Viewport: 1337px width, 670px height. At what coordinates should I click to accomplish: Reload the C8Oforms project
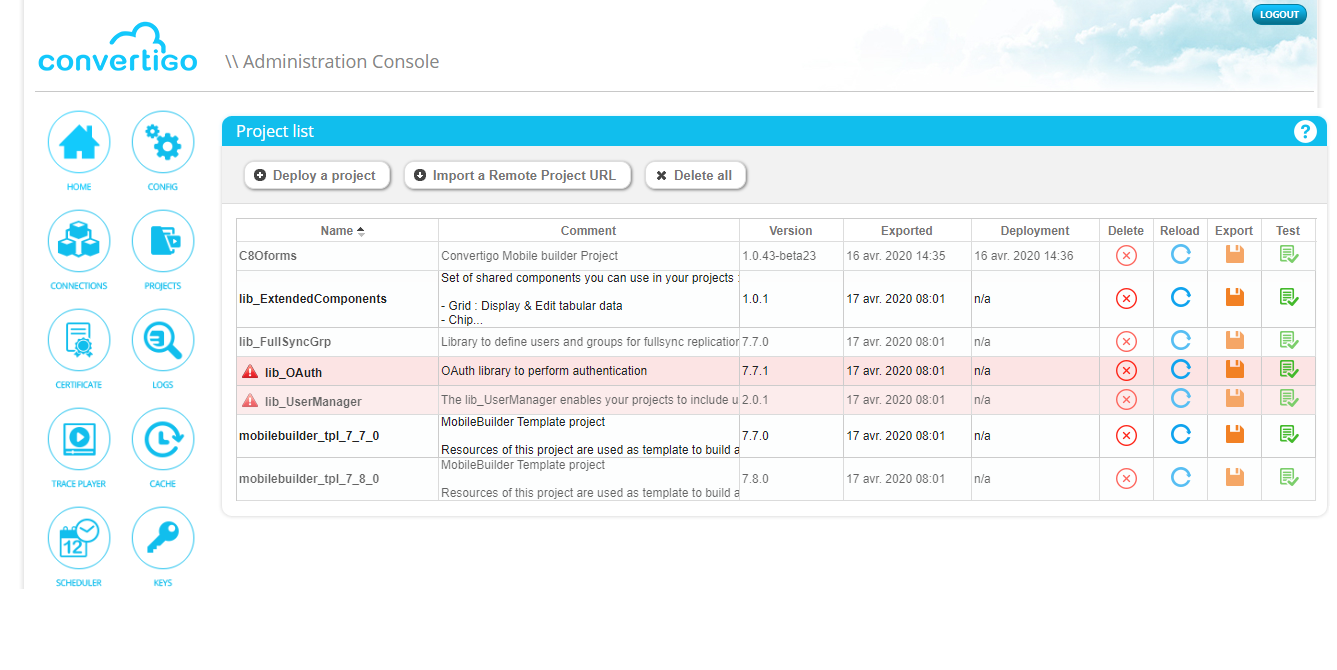point(1180,255)
